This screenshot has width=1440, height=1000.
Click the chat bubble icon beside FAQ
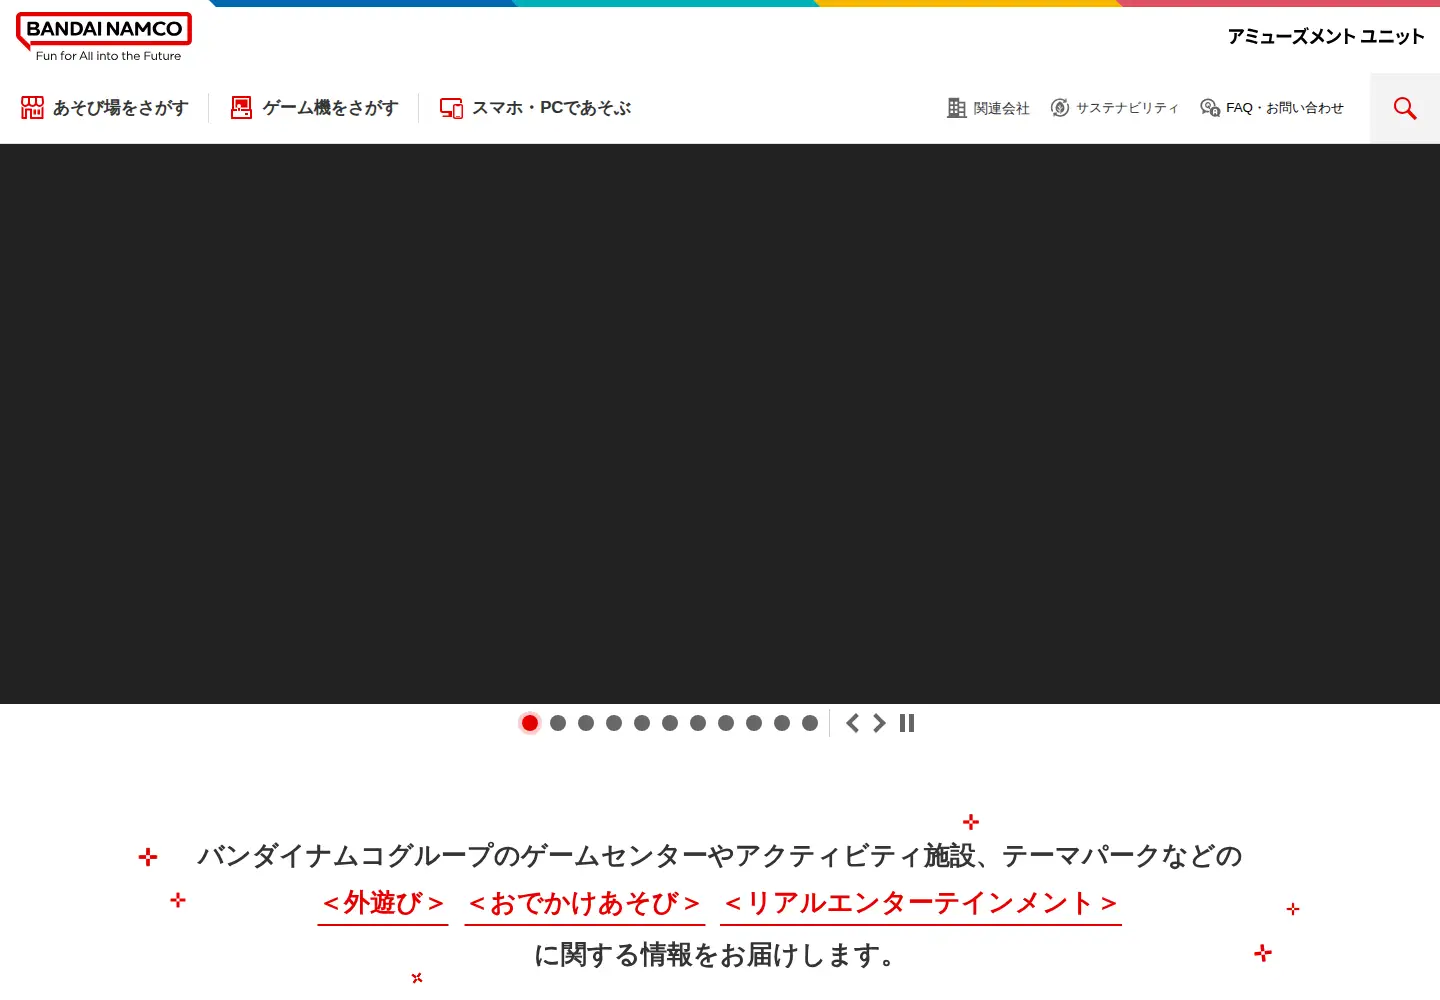point(1210,108)
